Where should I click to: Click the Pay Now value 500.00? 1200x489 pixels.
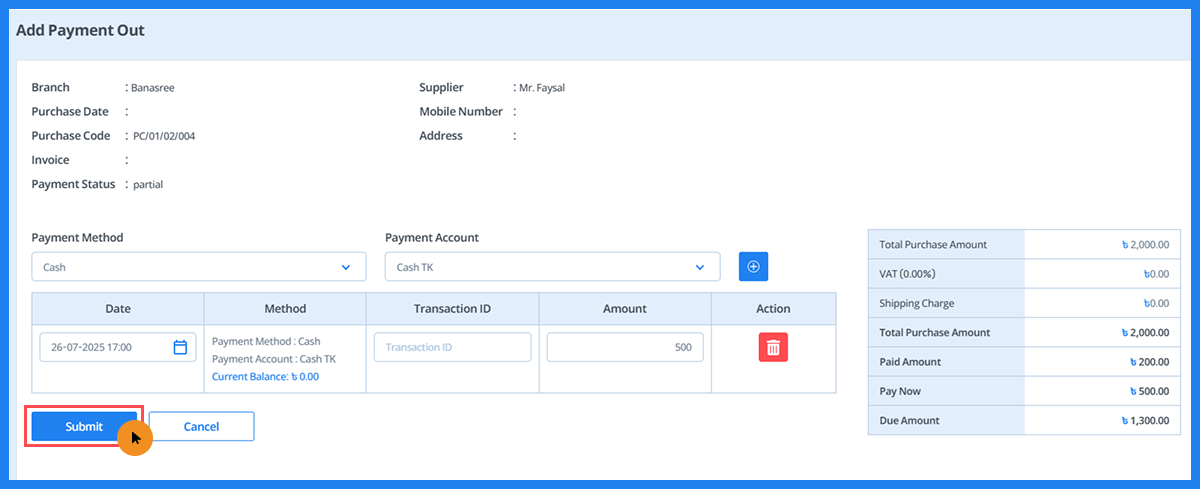[1148, 391]
